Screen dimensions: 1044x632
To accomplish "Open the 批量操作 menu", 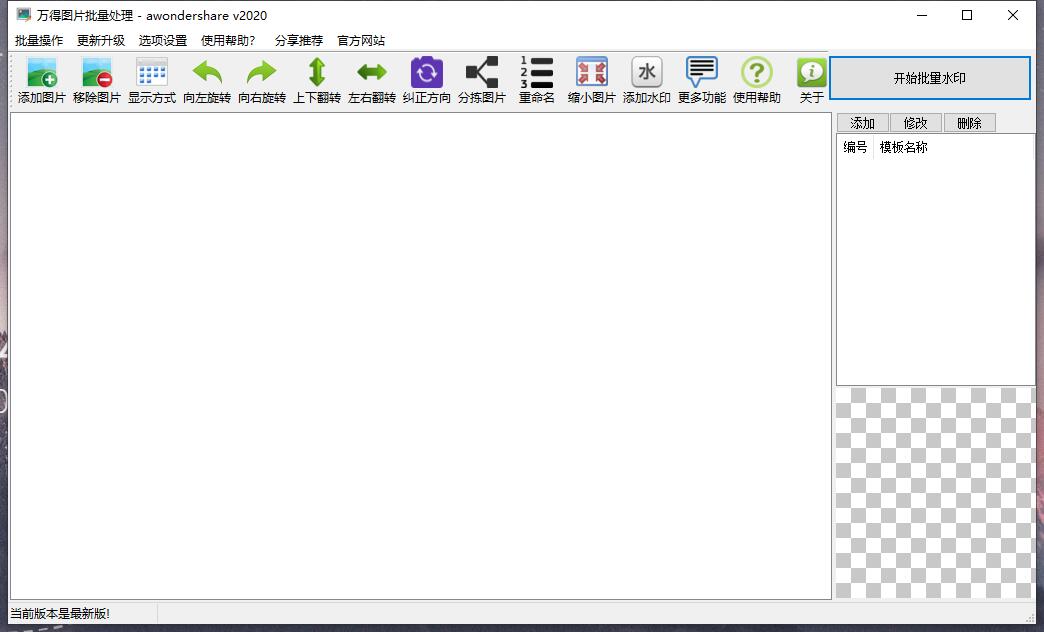I will click(x=39, y=41).
